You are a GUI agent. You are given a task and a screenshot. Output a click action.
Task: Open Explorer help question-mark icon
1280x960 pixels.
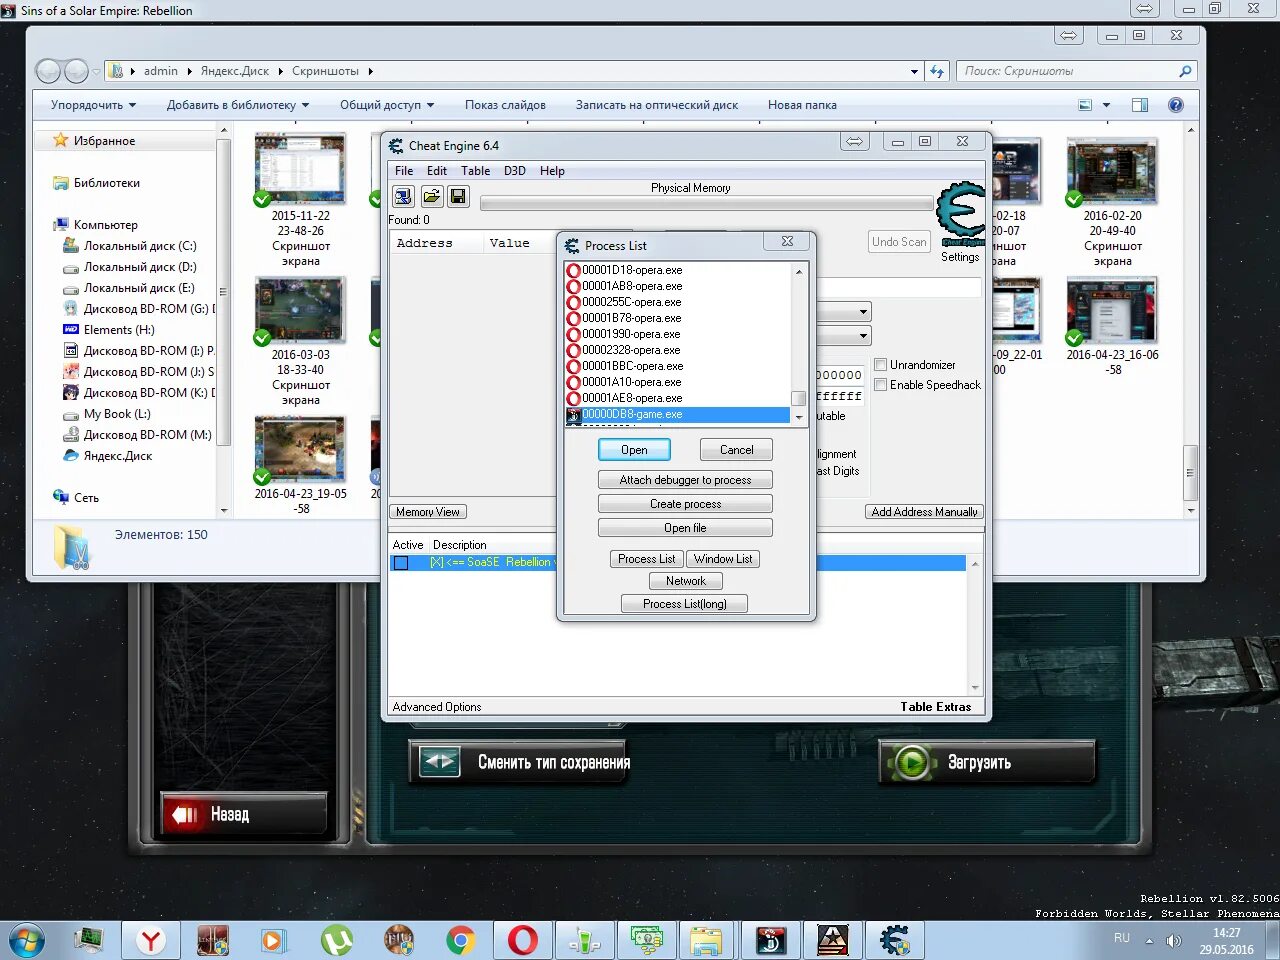coord(1176,105)
